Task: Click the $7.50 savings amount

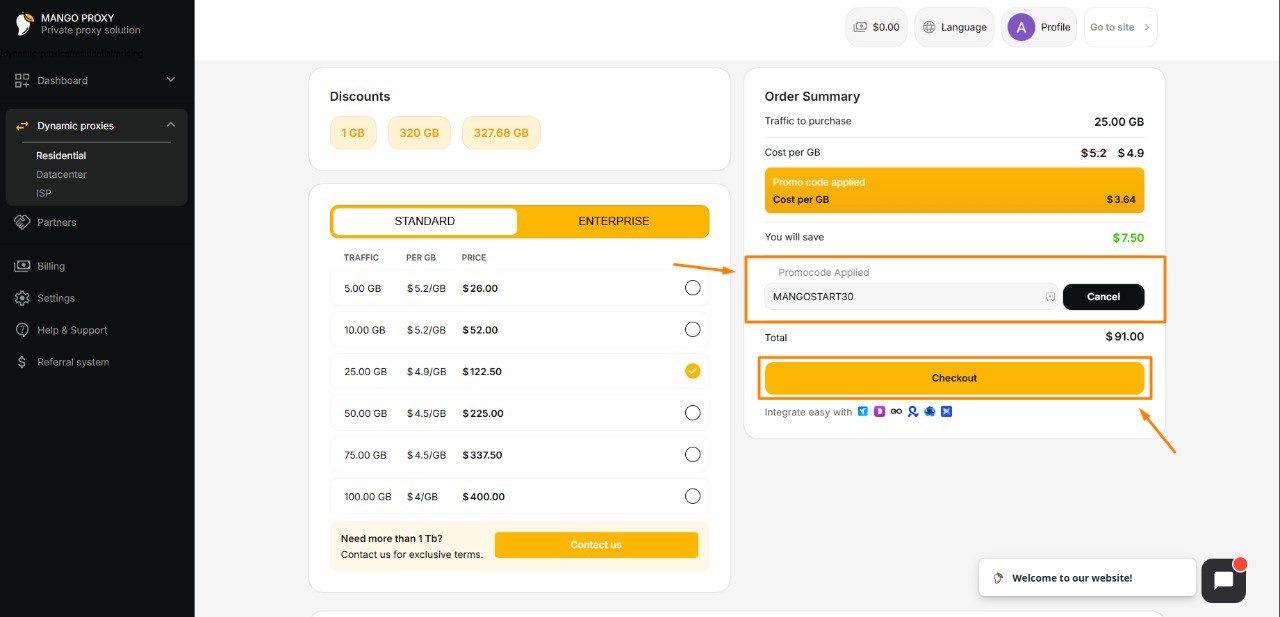Action: point(1128,238)
